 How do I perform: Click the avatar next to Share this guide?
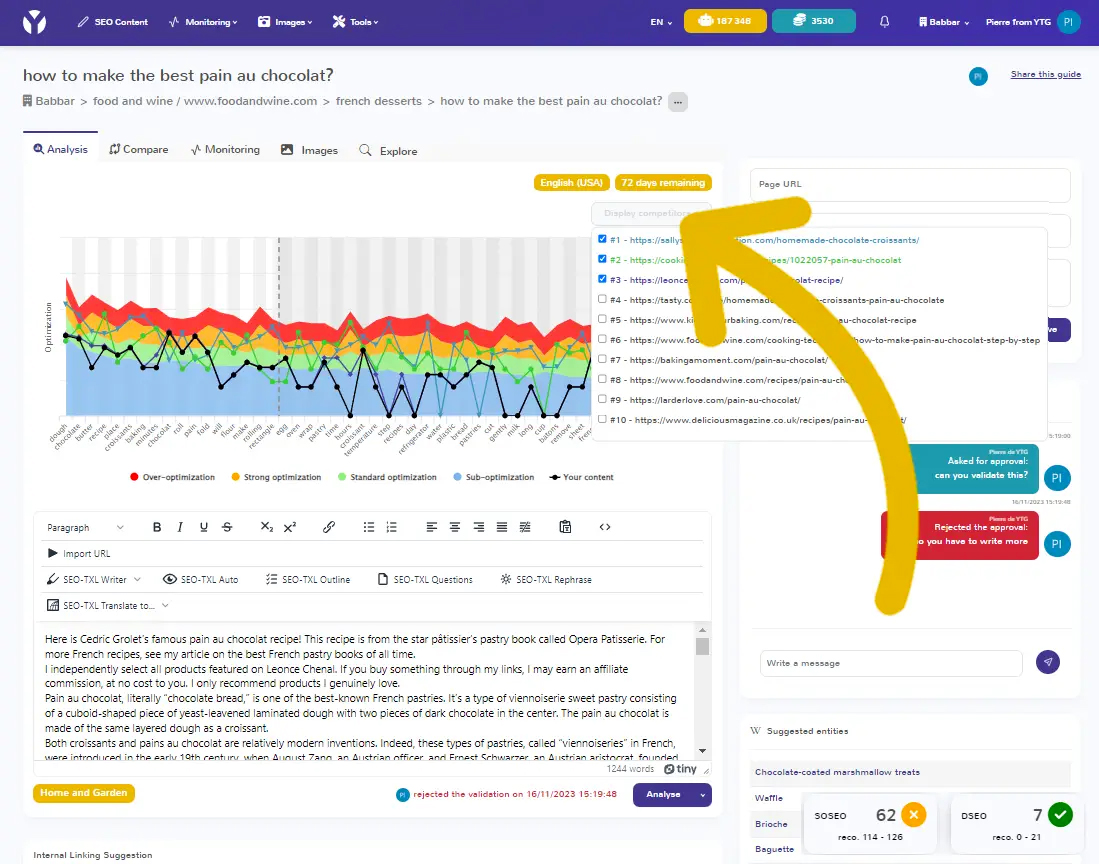click(978, 76)
